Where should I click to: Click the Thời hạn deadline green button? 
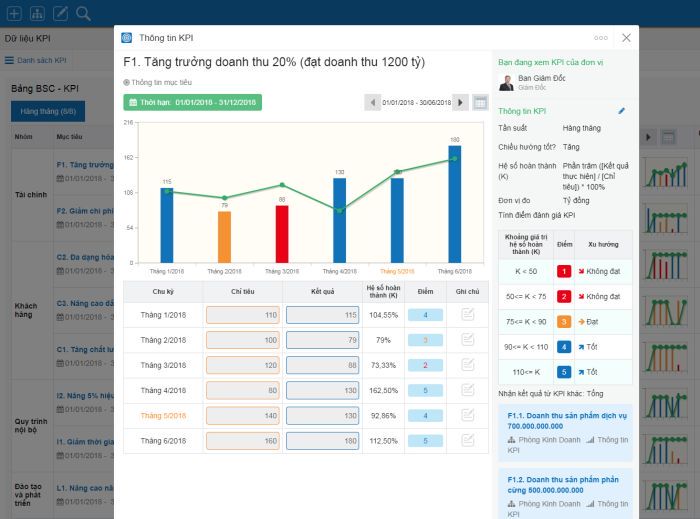tap(192, 102)
